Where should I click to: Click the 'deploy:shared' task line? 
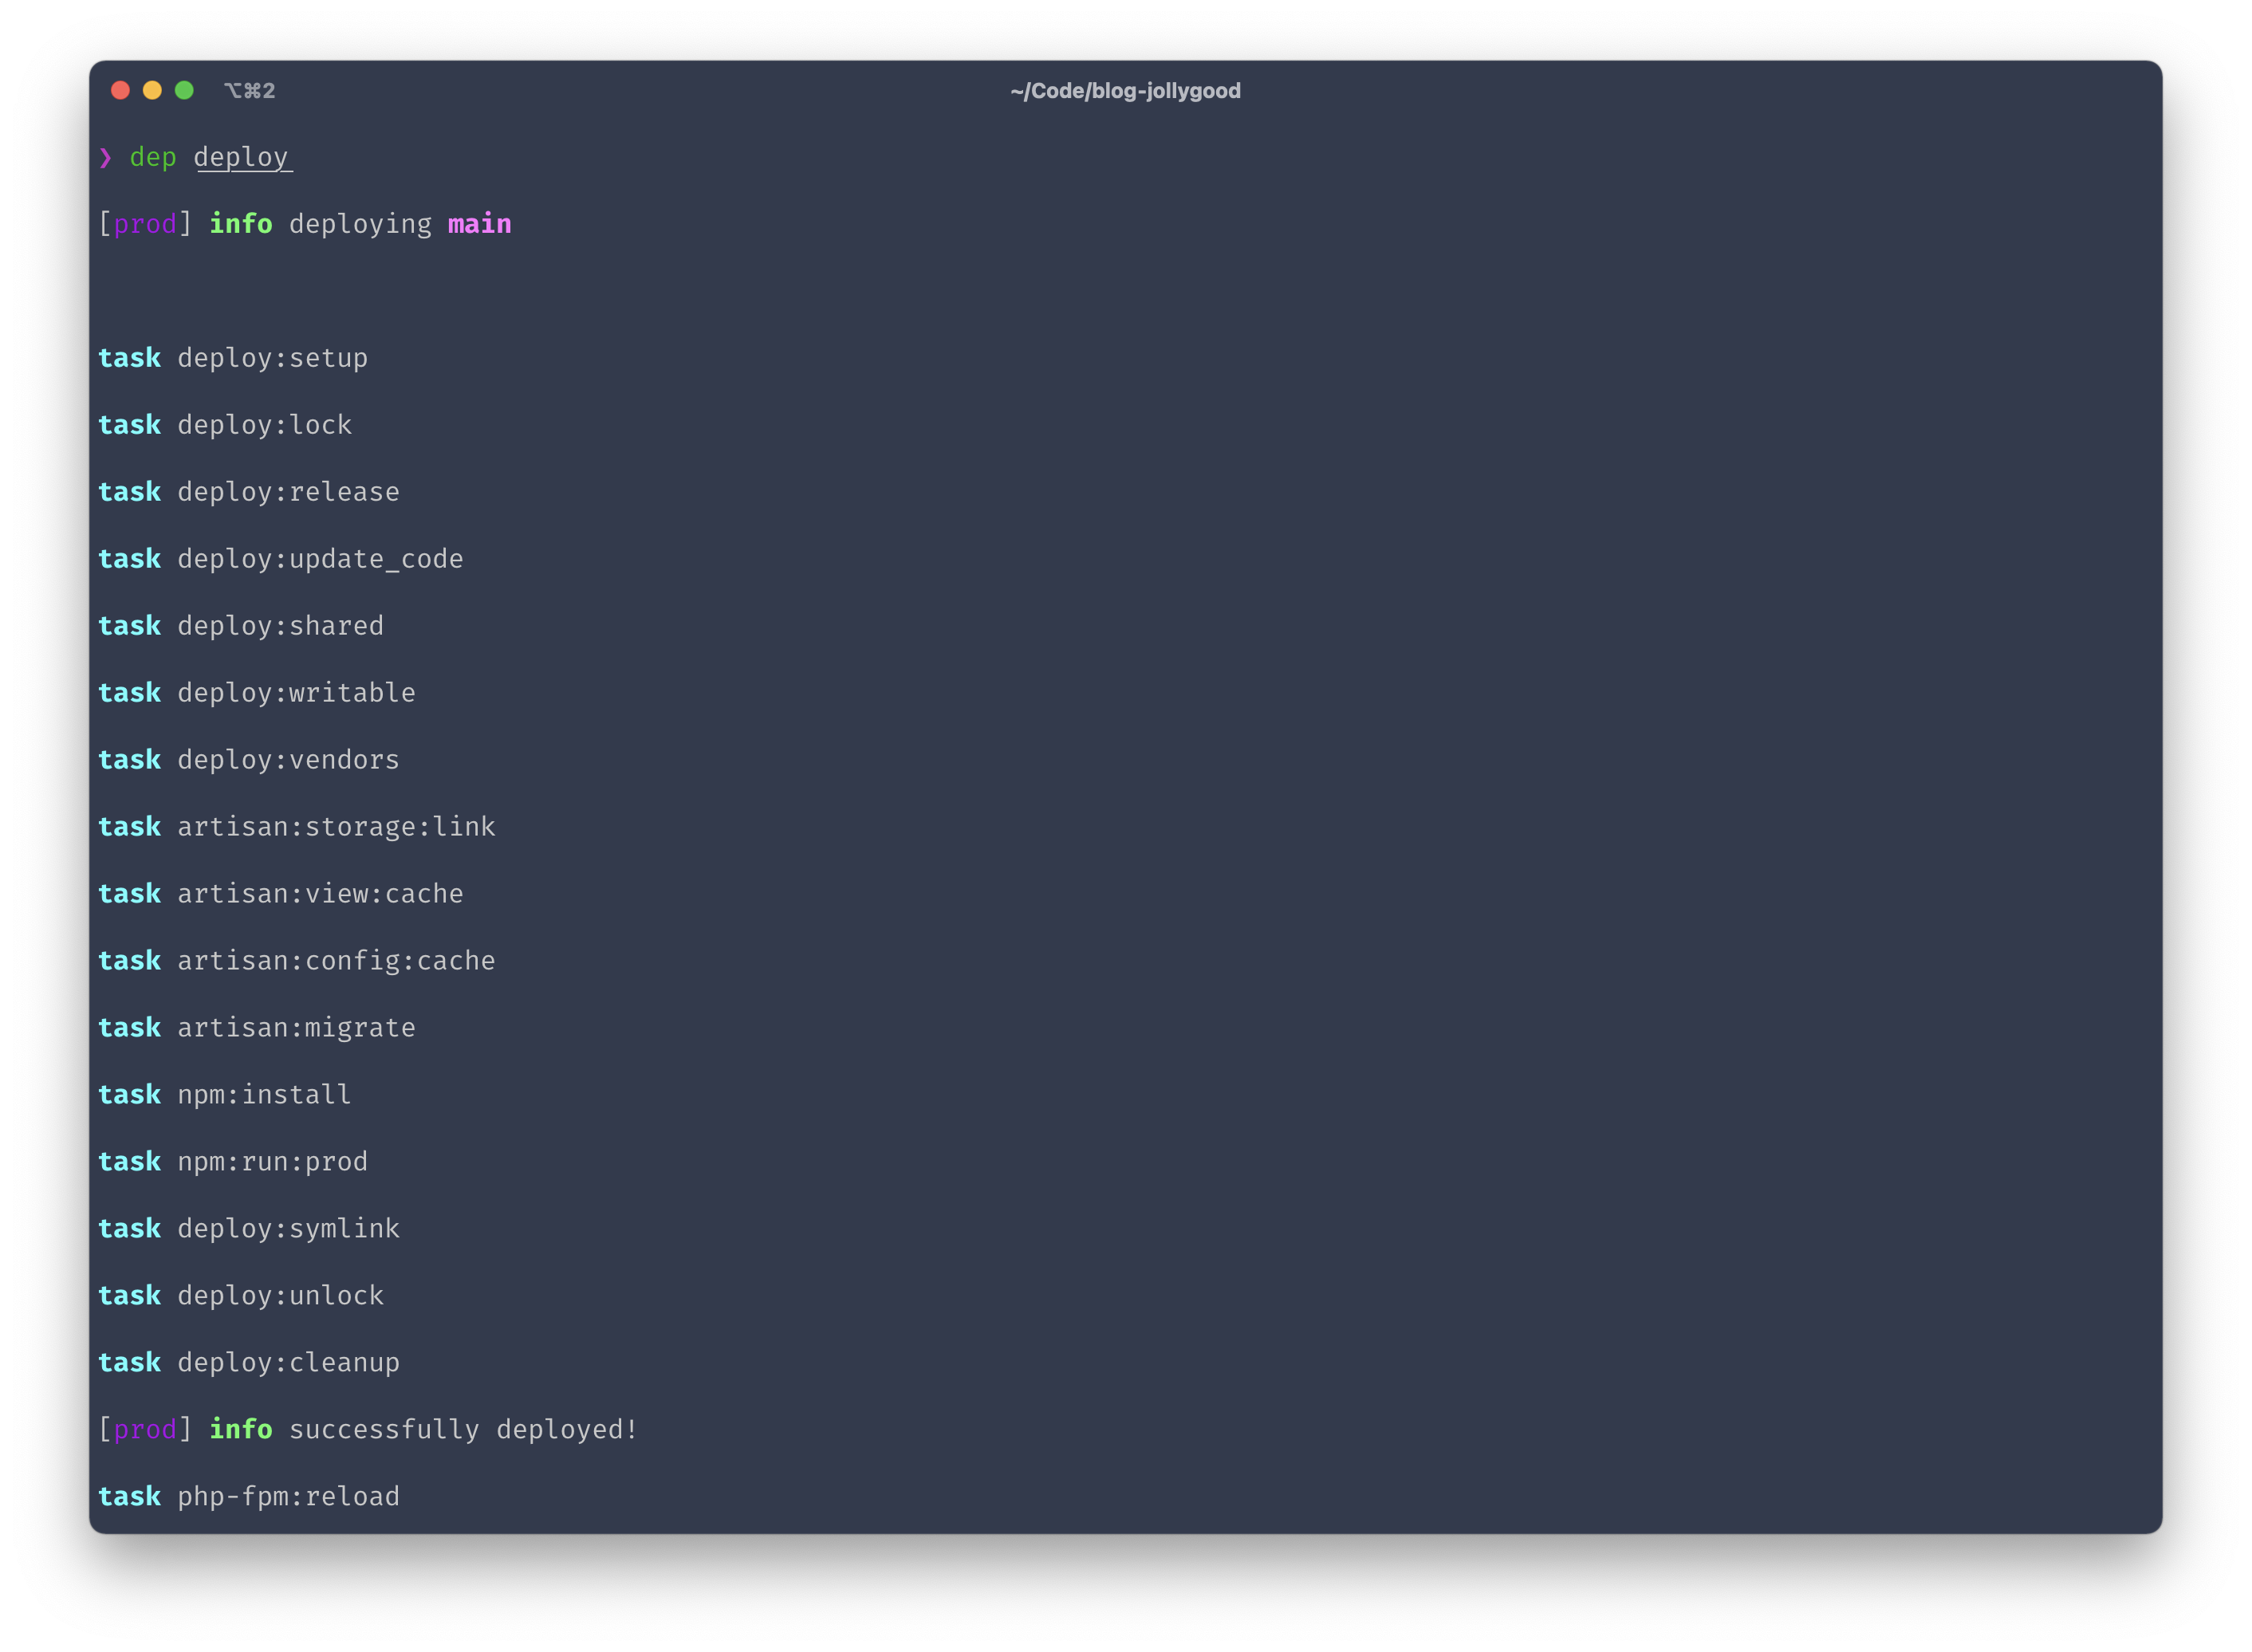pyautogui.click(x=241, y=626)
